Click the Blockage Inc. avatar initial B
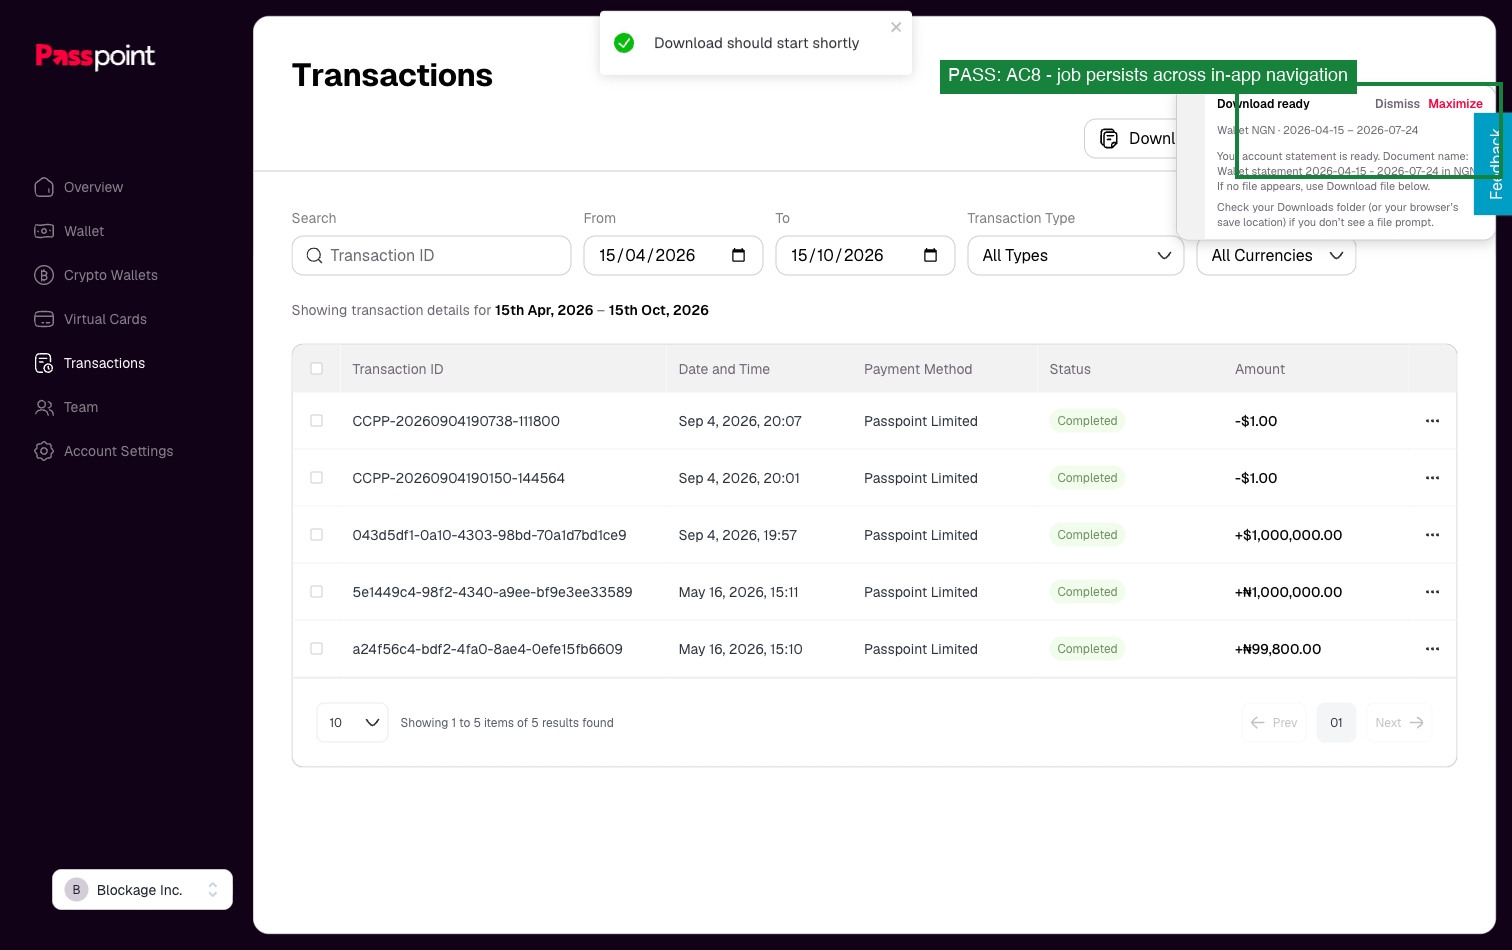The height and width of the screenshot is (950, 1512). [76, 890]
